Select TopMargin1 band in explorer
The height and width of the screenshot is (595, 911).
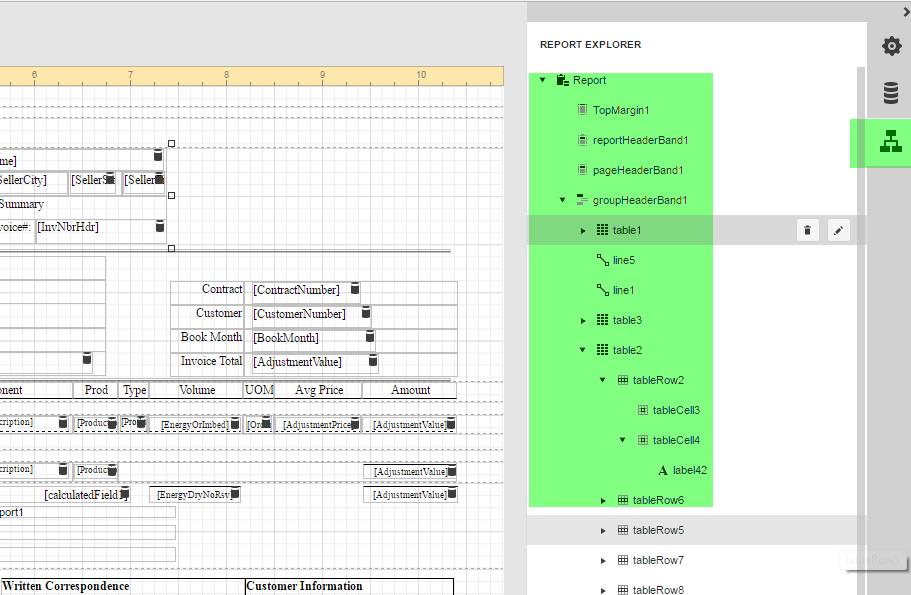(620, 110)
